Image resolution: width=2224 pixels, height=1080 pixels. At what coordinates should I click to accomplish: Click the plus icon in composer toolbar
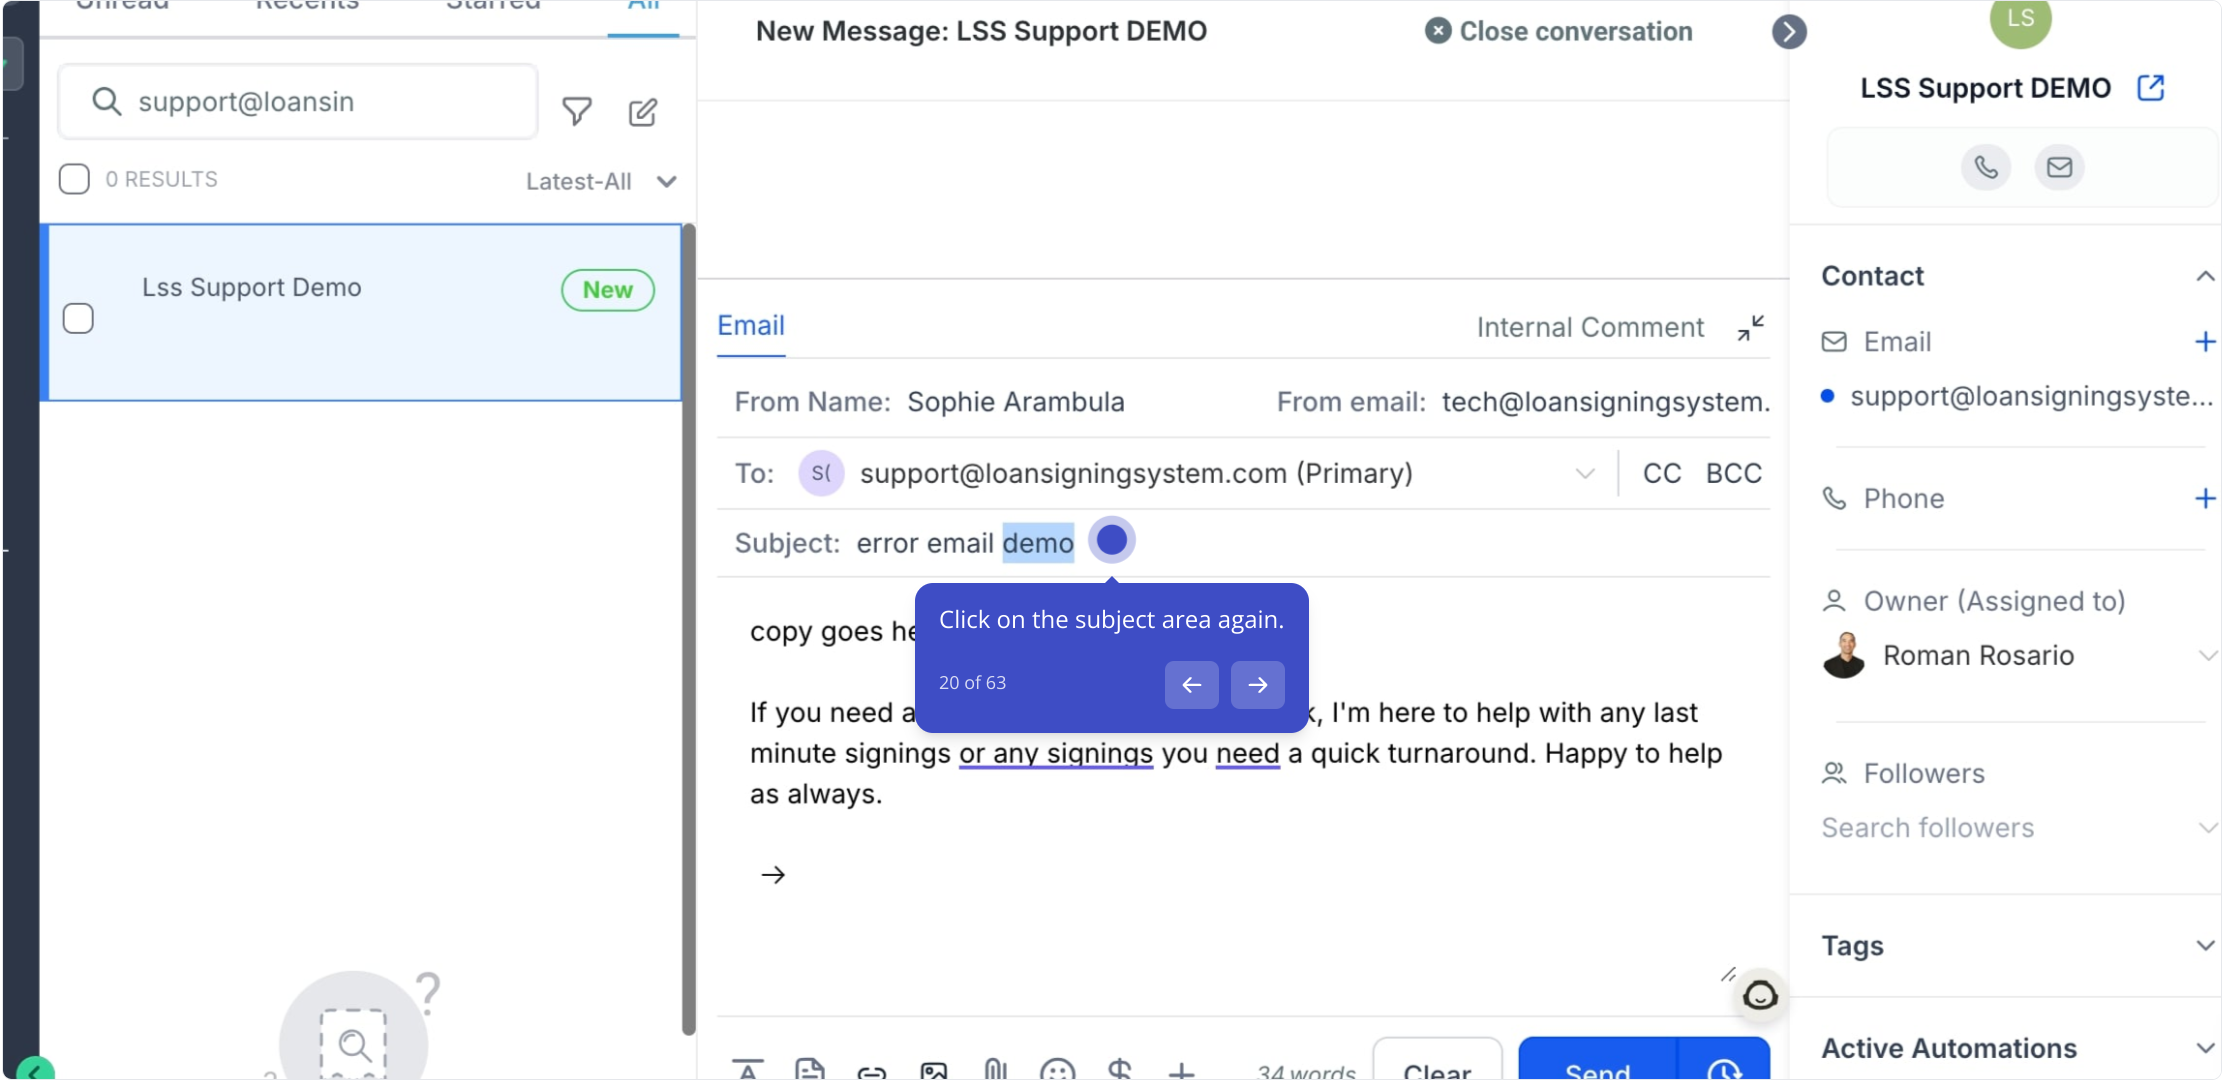pos(1182,1070)
